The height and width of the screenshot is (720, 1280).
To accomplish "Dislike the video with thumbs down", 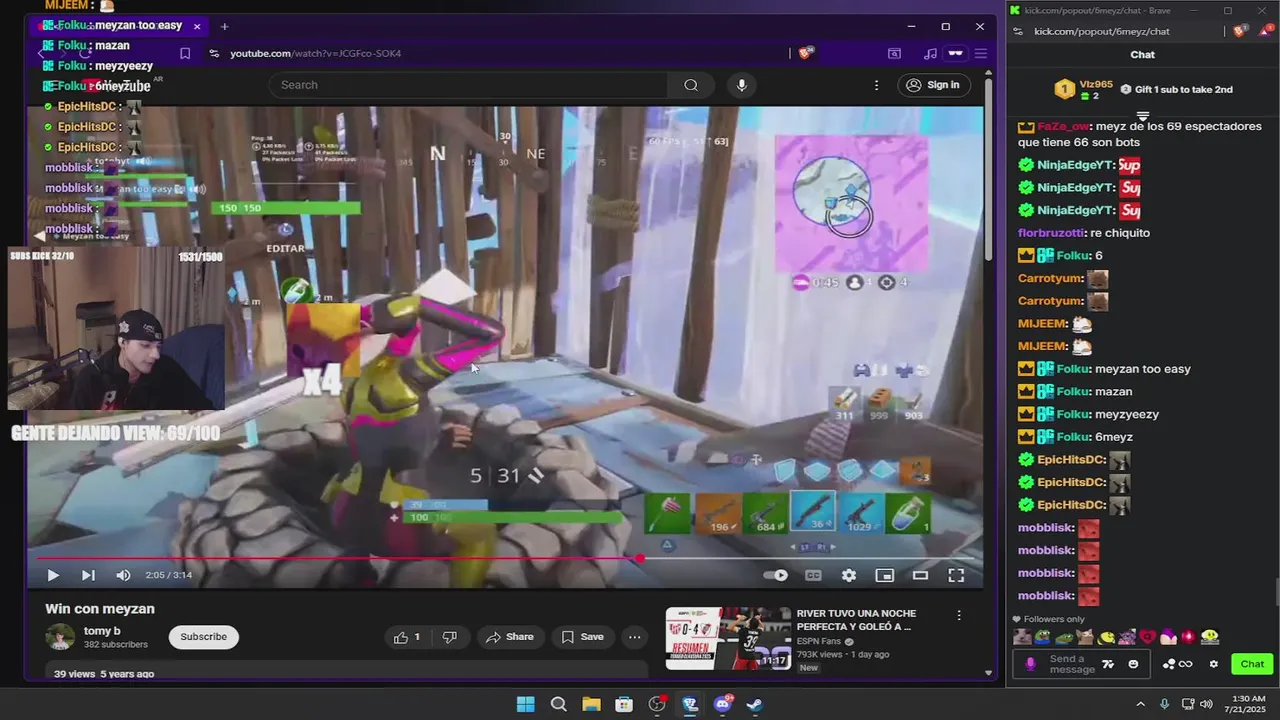I will (x=450, y=637).
